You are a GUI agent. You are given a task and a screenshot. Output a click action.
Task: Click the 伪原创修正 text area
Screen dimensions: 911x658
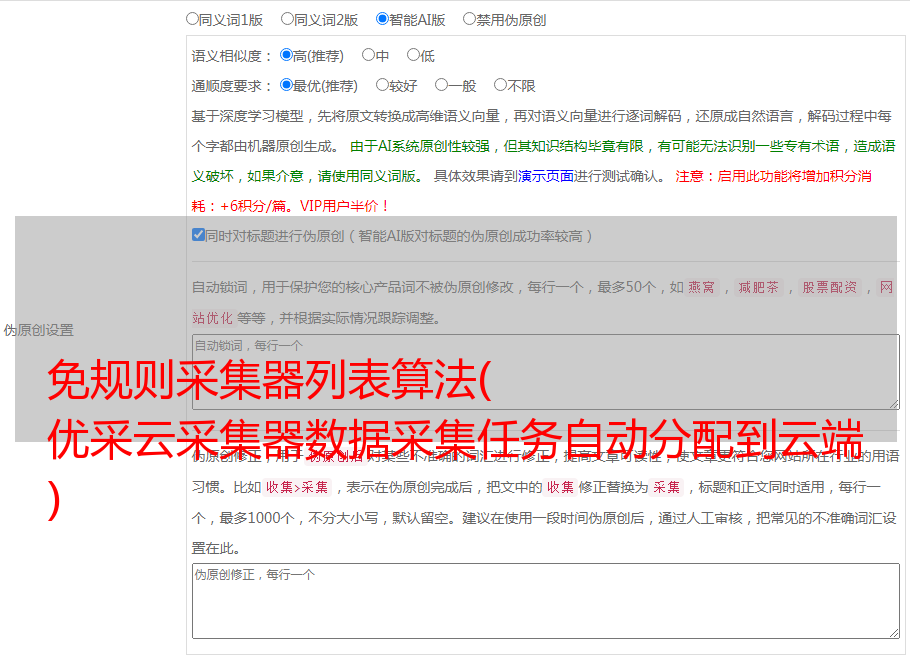(x=546, y=601)
